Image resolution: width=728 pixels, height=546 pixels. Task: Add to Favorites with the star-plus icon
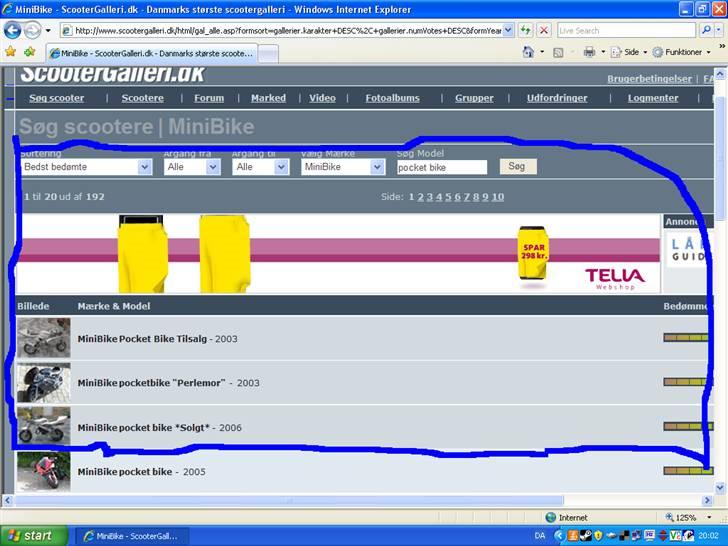pos(29,52)
